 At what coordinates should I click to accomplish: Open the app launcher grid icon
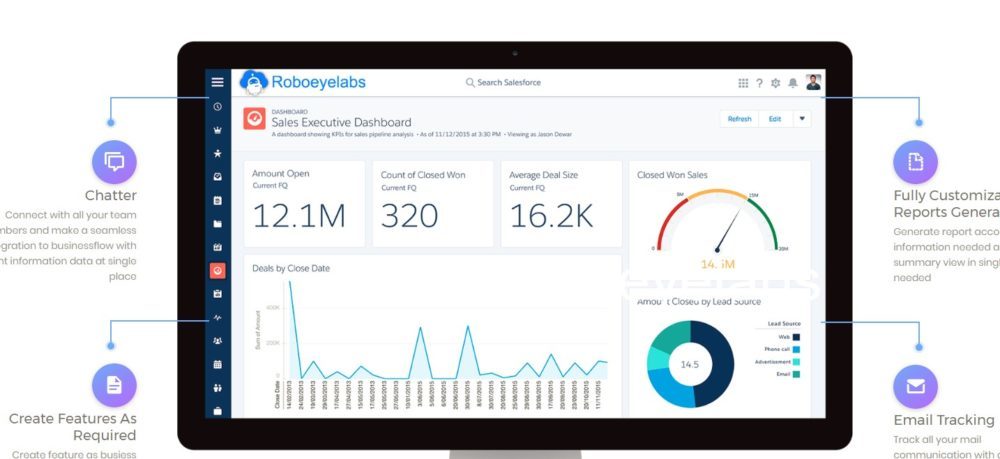point(743,83)
